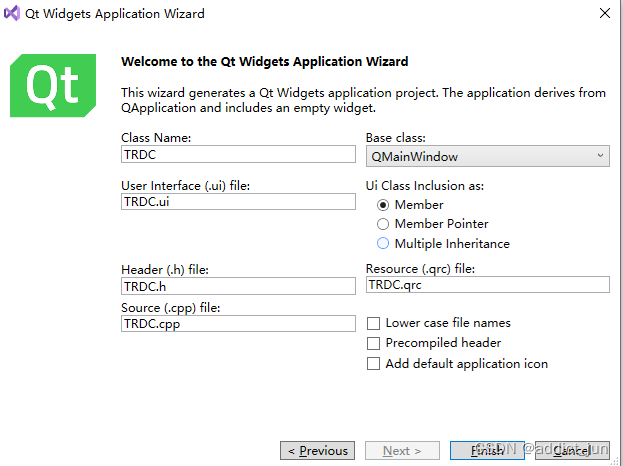Viewport: 623px width, 466px height.
Task: Open the Base class QMainWindow dropdown
Action: click(488, 156)
